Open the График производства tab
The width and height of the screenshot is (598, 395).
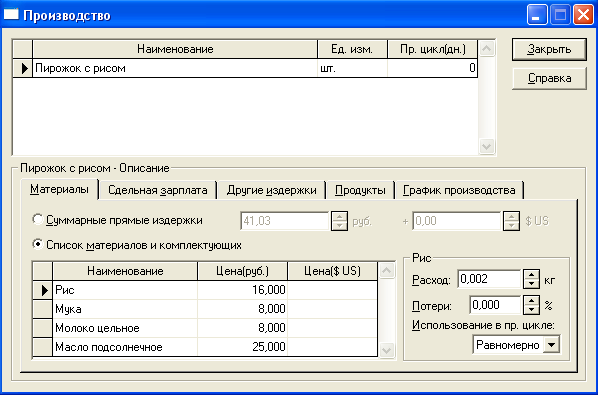coord(459,190)
